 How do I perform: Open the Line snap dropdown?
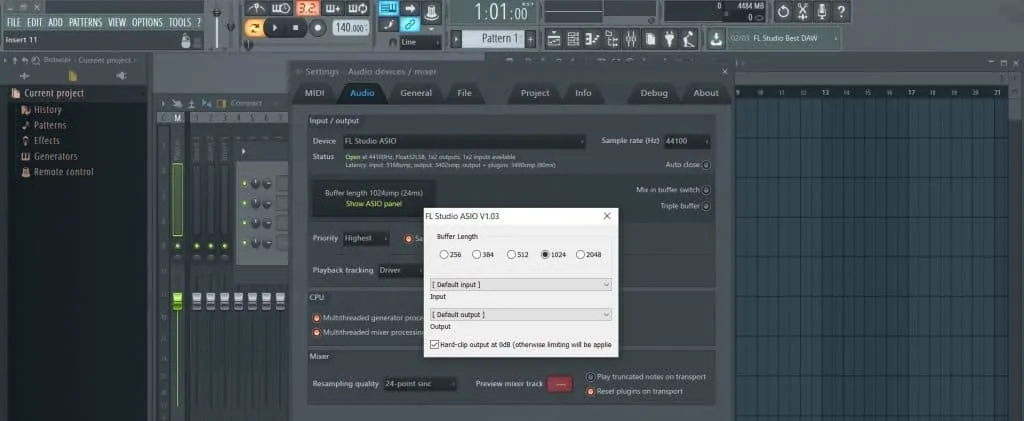420,42
